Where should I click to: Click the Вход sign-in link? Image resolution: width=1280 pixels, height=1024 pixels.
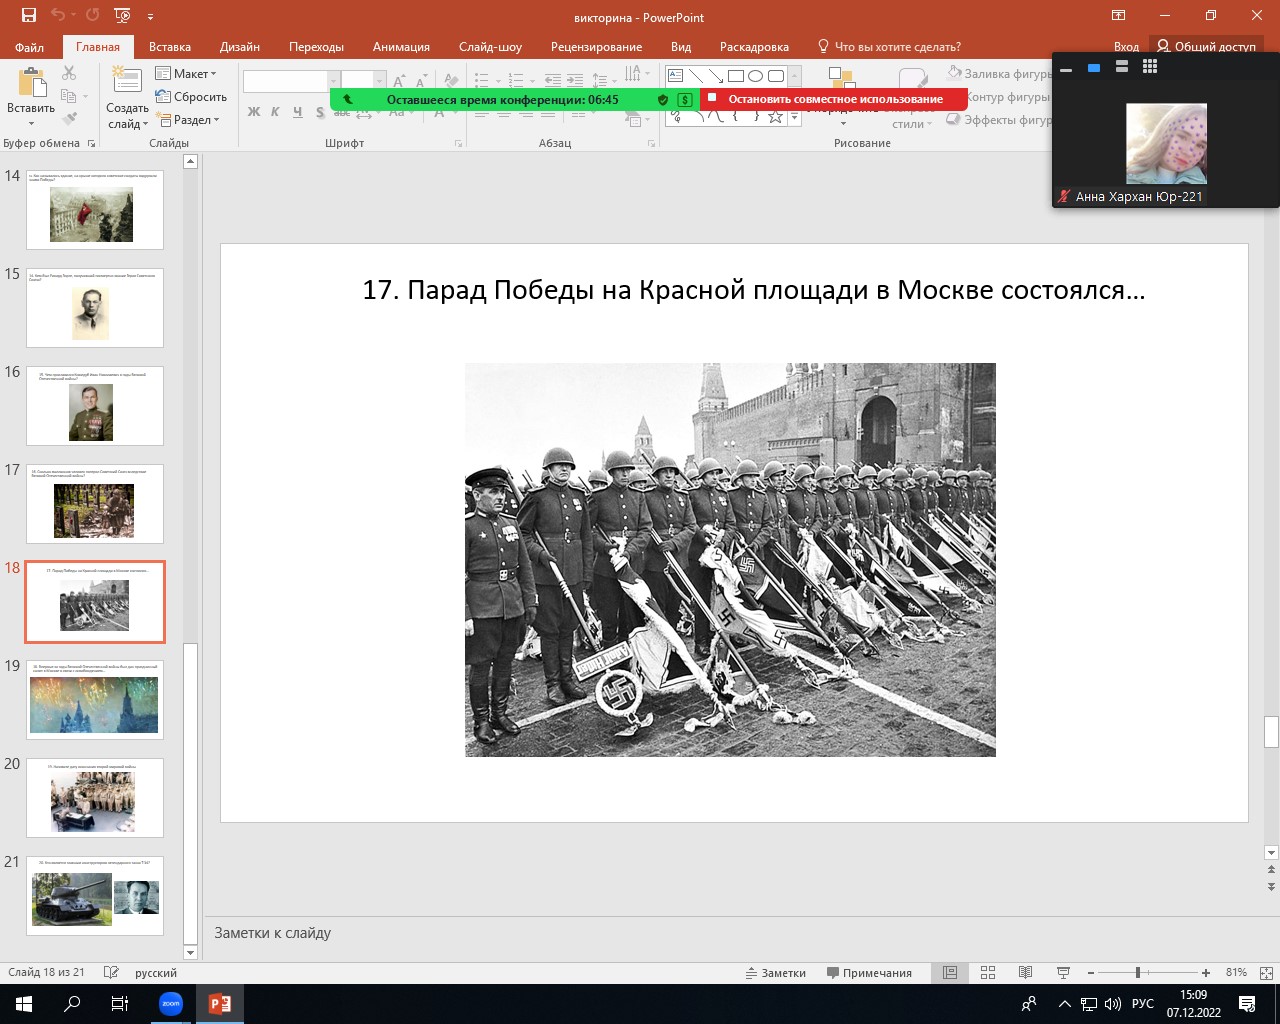[1126, 47]
